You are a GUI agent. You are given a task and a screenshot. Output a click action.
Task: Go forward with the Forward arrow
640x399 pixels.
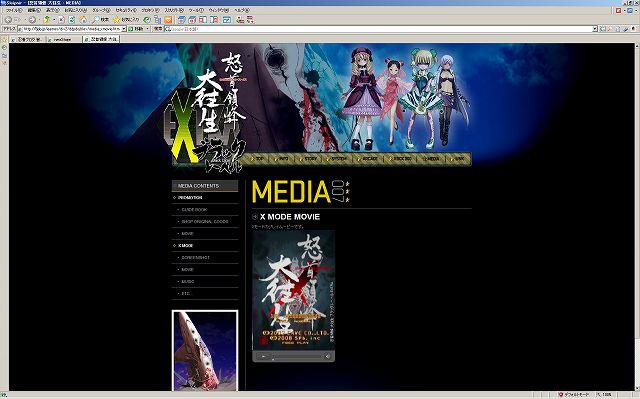32,20
